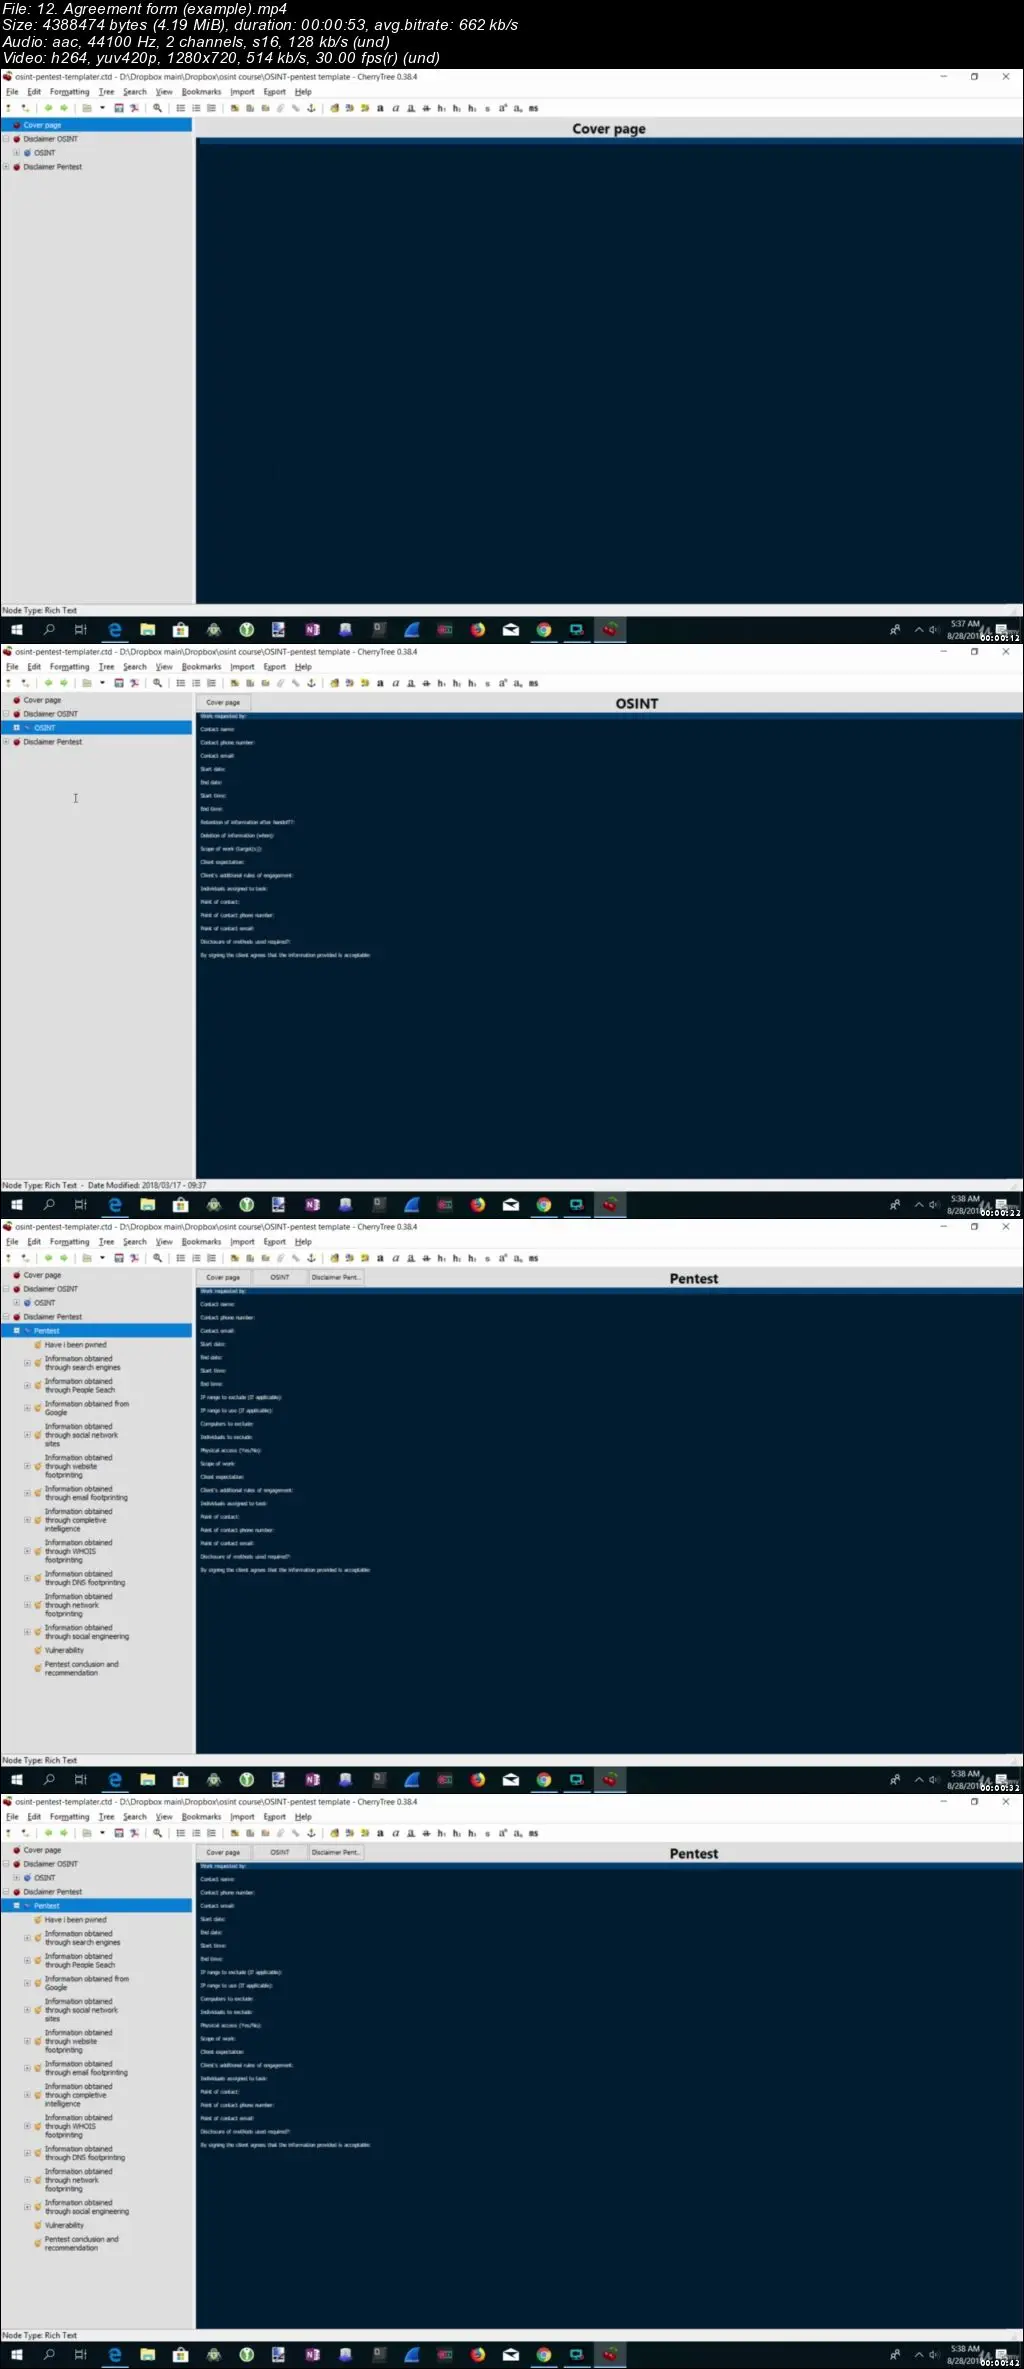1024x2369 pixels.
Task: Open Firefox from 00:00:32 frame taskbar
Action: click(x=478, y=1780)
